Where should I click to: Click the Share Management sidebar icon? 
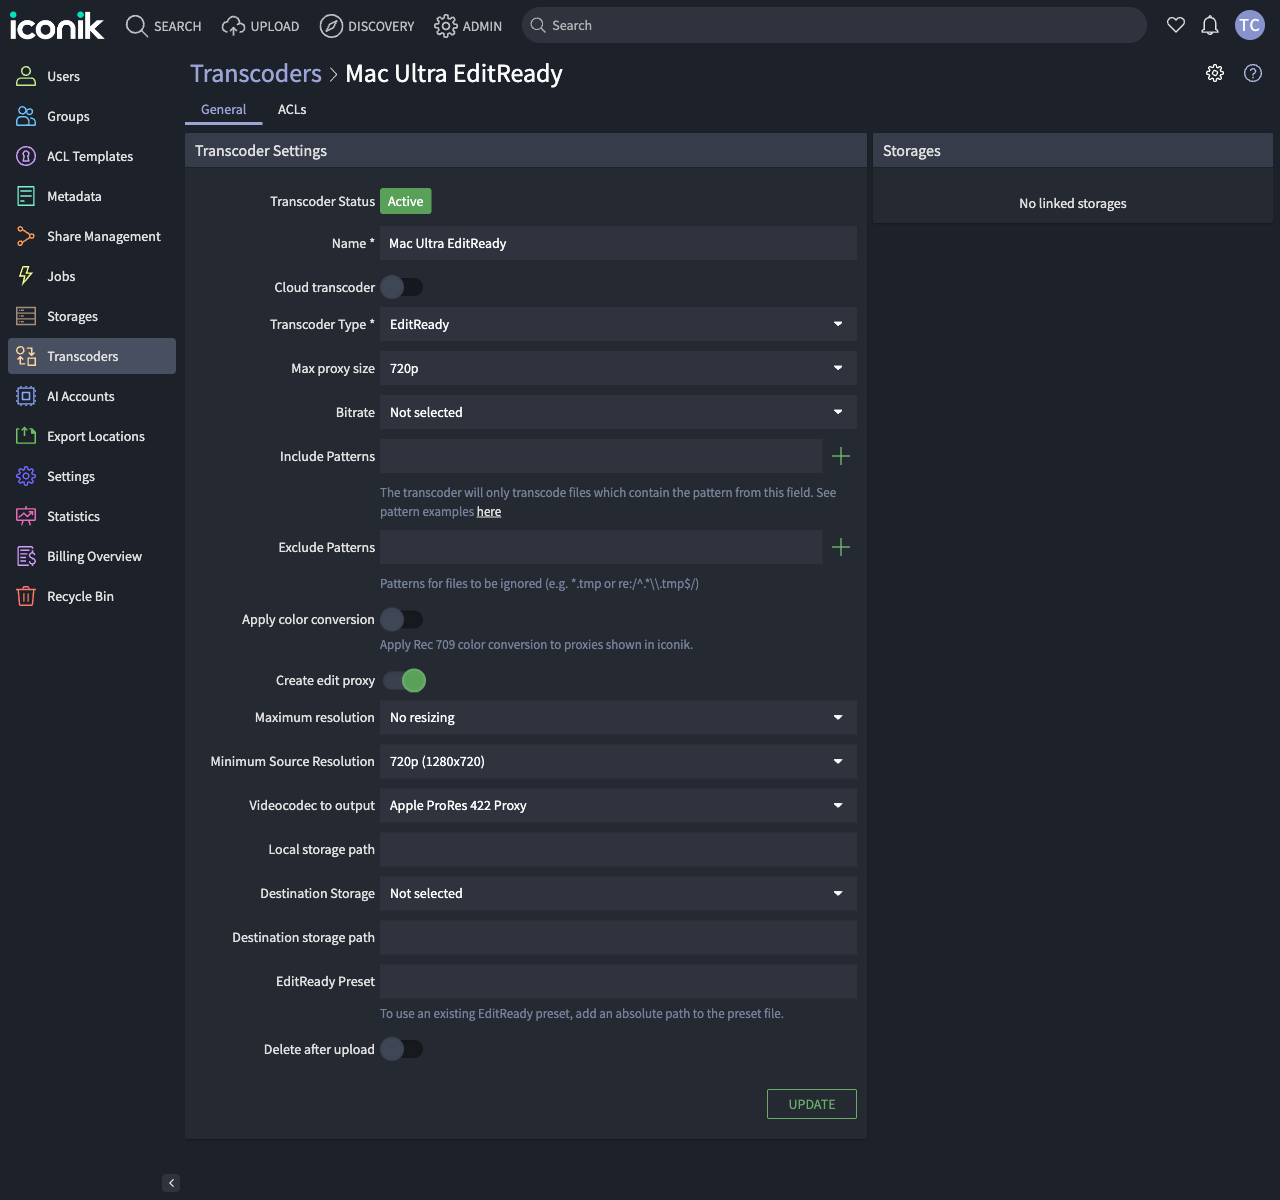click(x=26, y=236)
